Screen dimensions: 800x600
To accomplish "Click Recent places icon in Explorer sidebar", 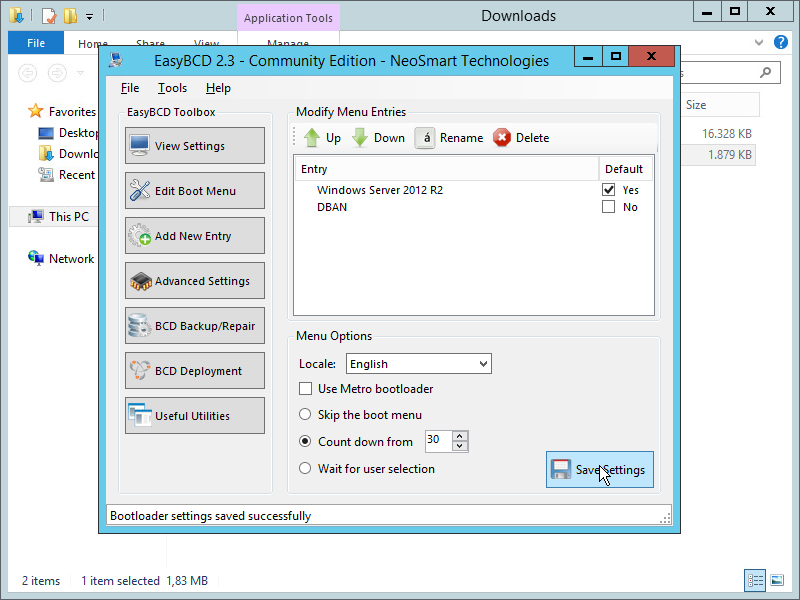I will point(46,174).
